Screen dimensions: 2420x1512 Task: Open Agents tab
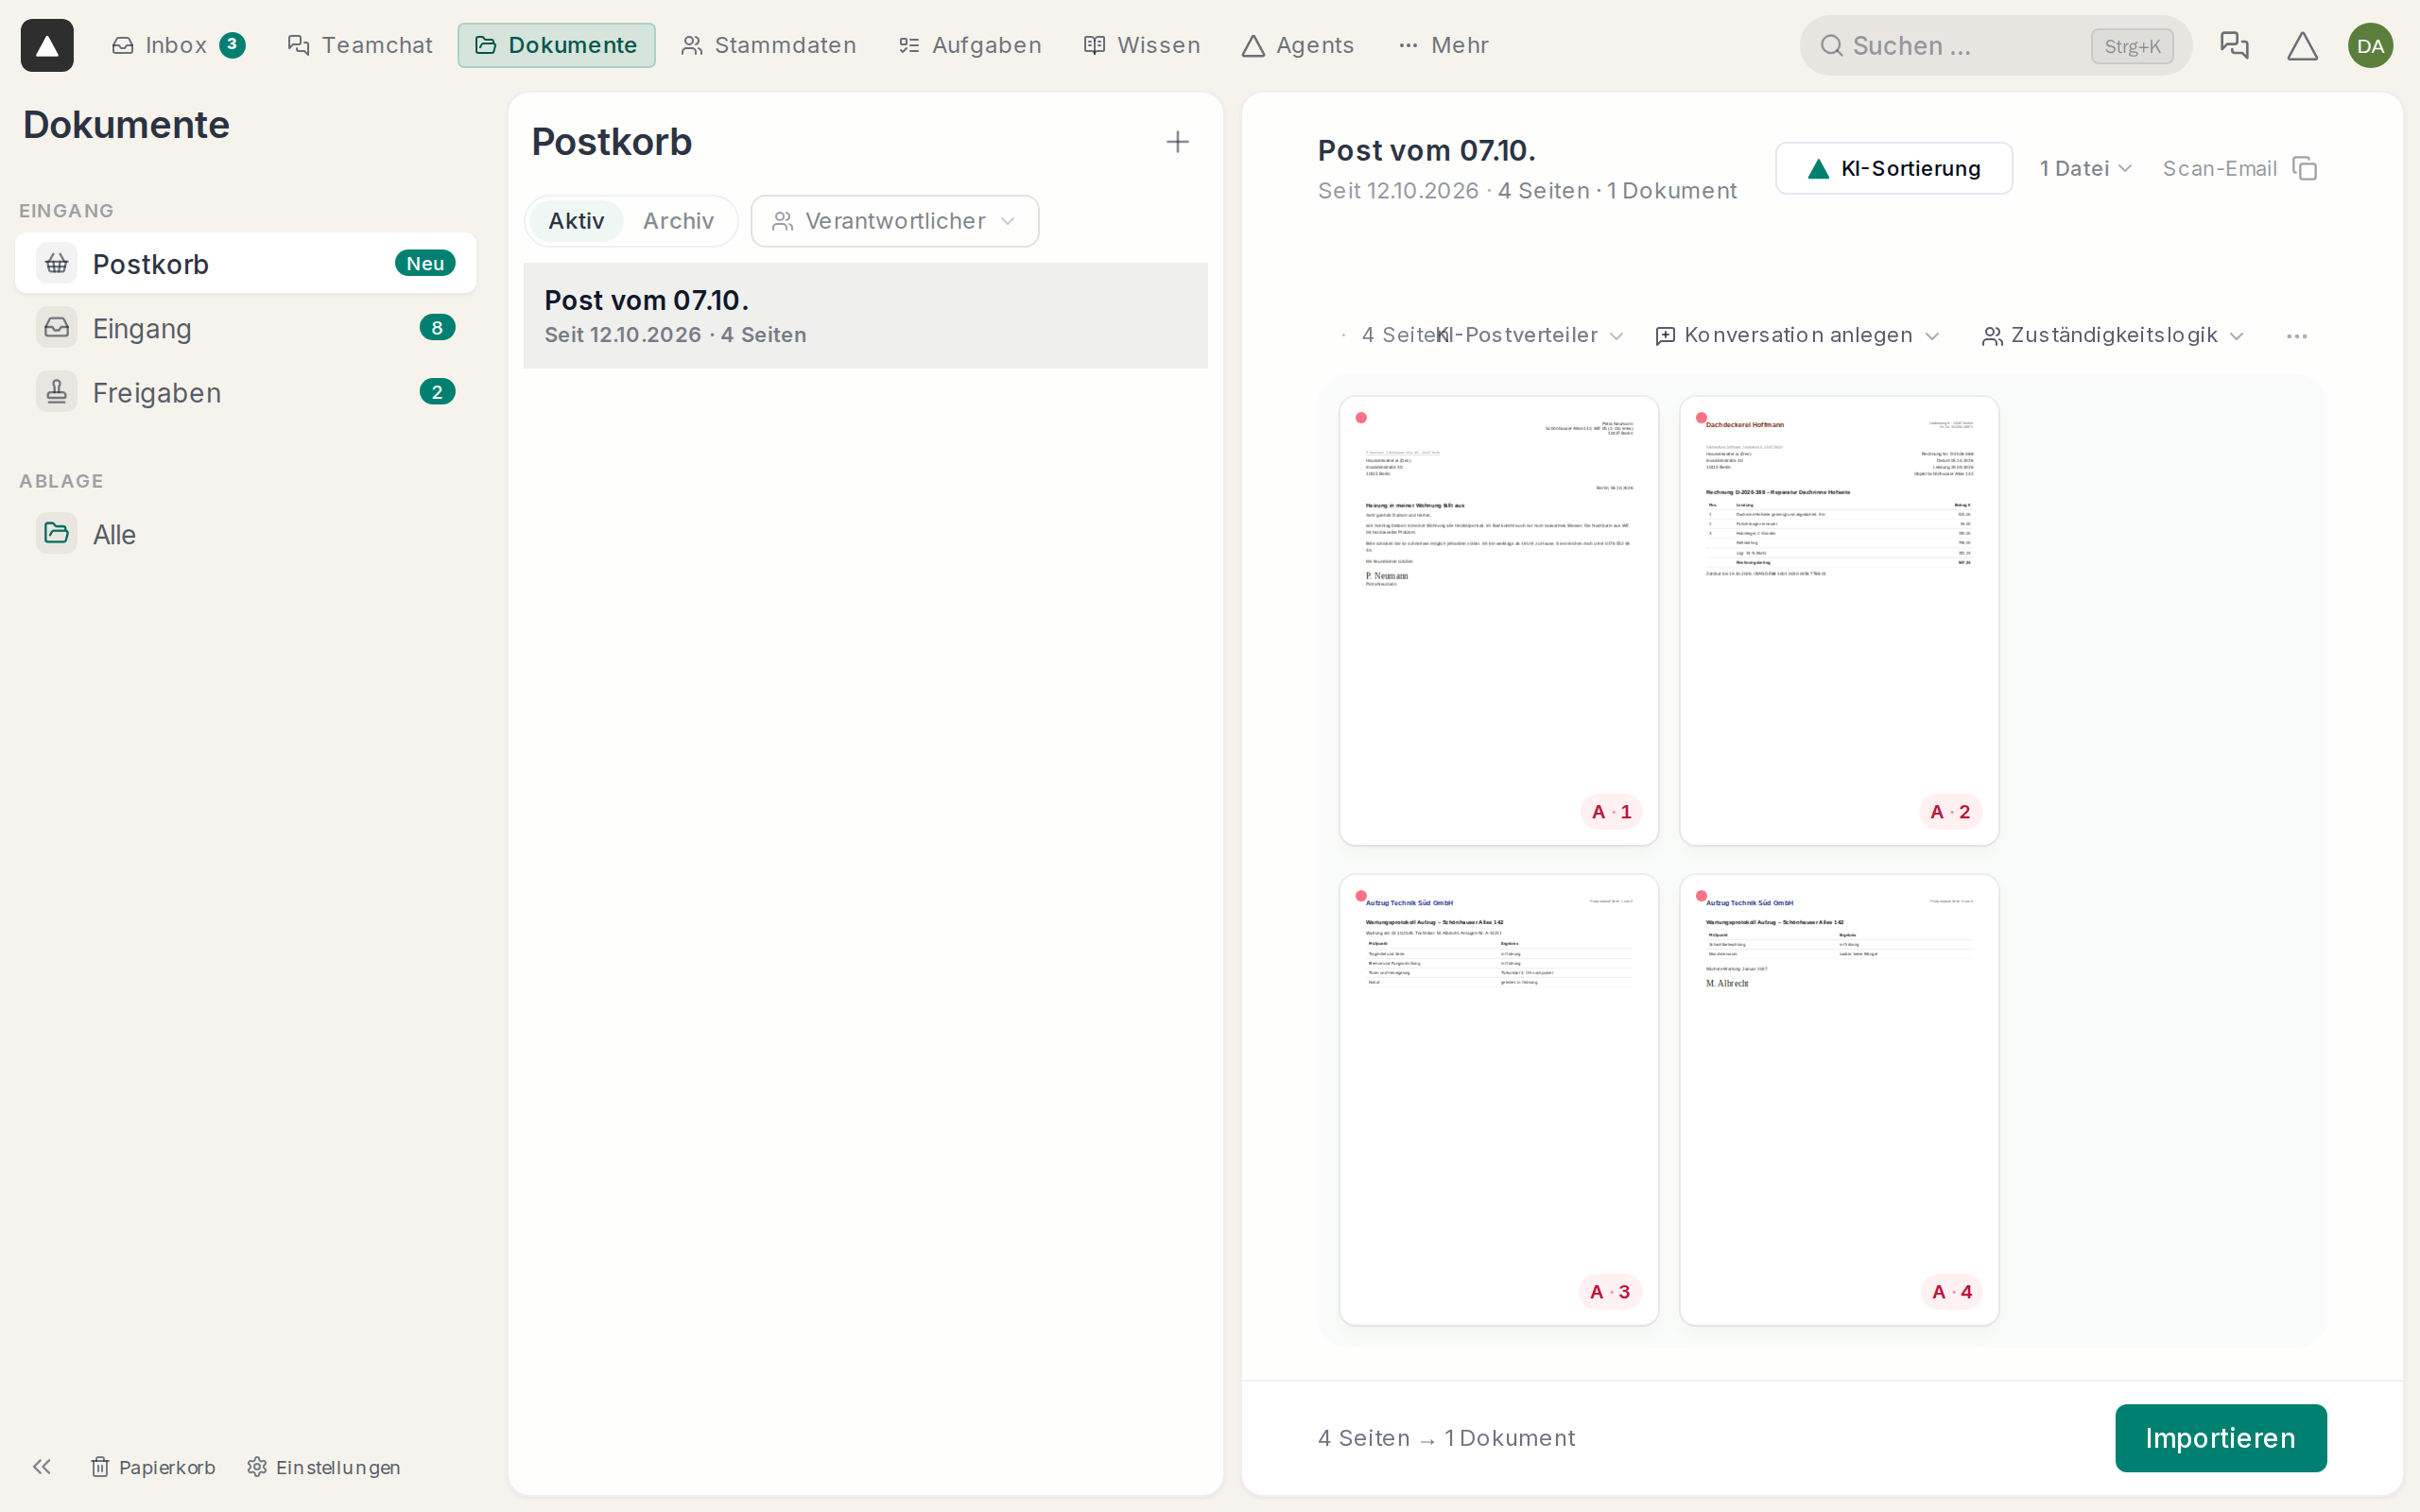click(1298, 45)
